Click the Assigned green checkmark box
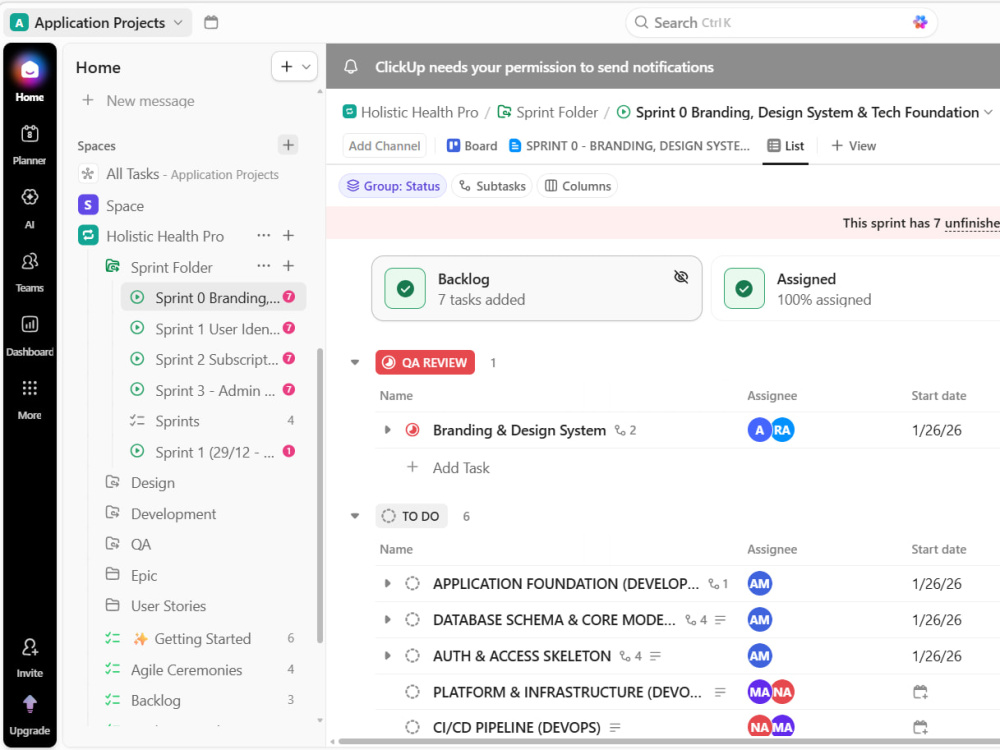Image resolution: width=1000 pixels, height=750 pixels. [744, 289]
